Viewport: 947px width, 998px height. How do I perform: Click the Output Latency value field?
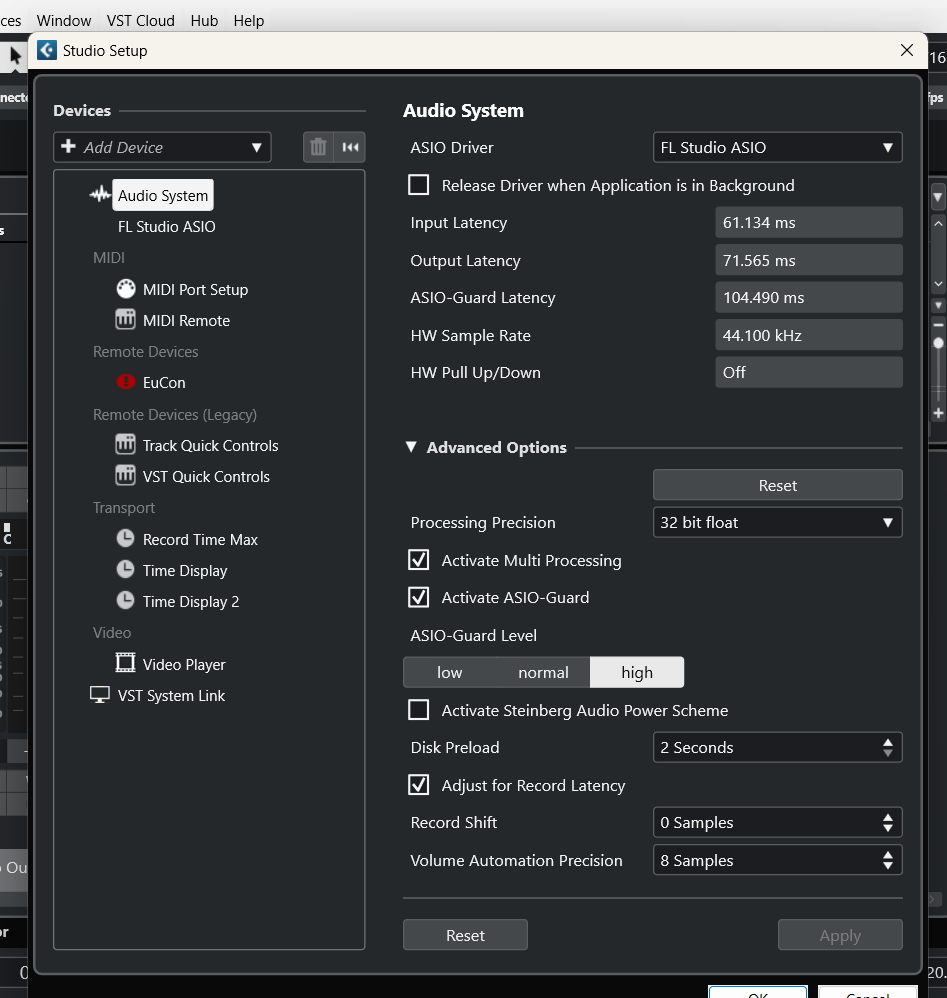[x=808, y=260]
